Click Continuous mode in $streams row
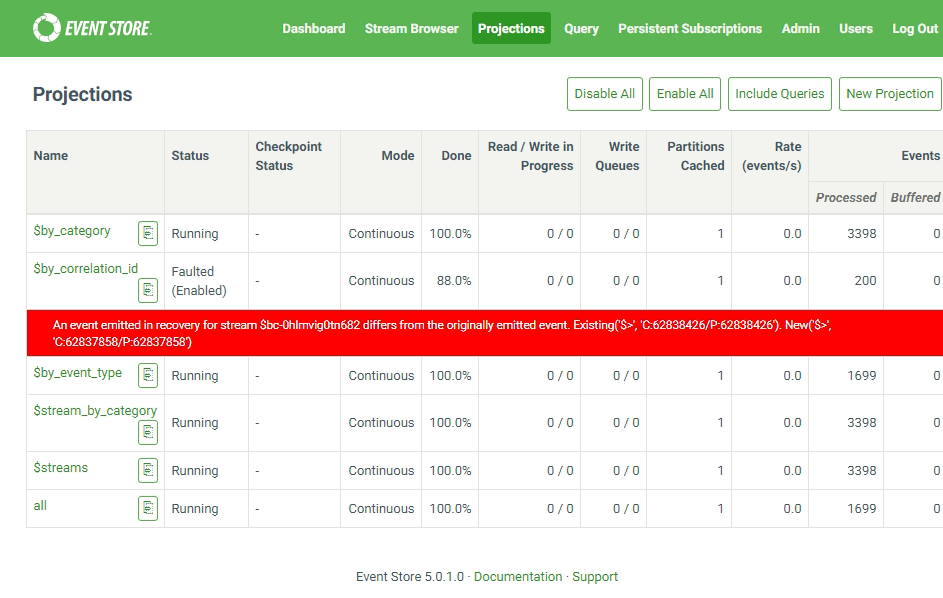 click(x=381, y=470)
